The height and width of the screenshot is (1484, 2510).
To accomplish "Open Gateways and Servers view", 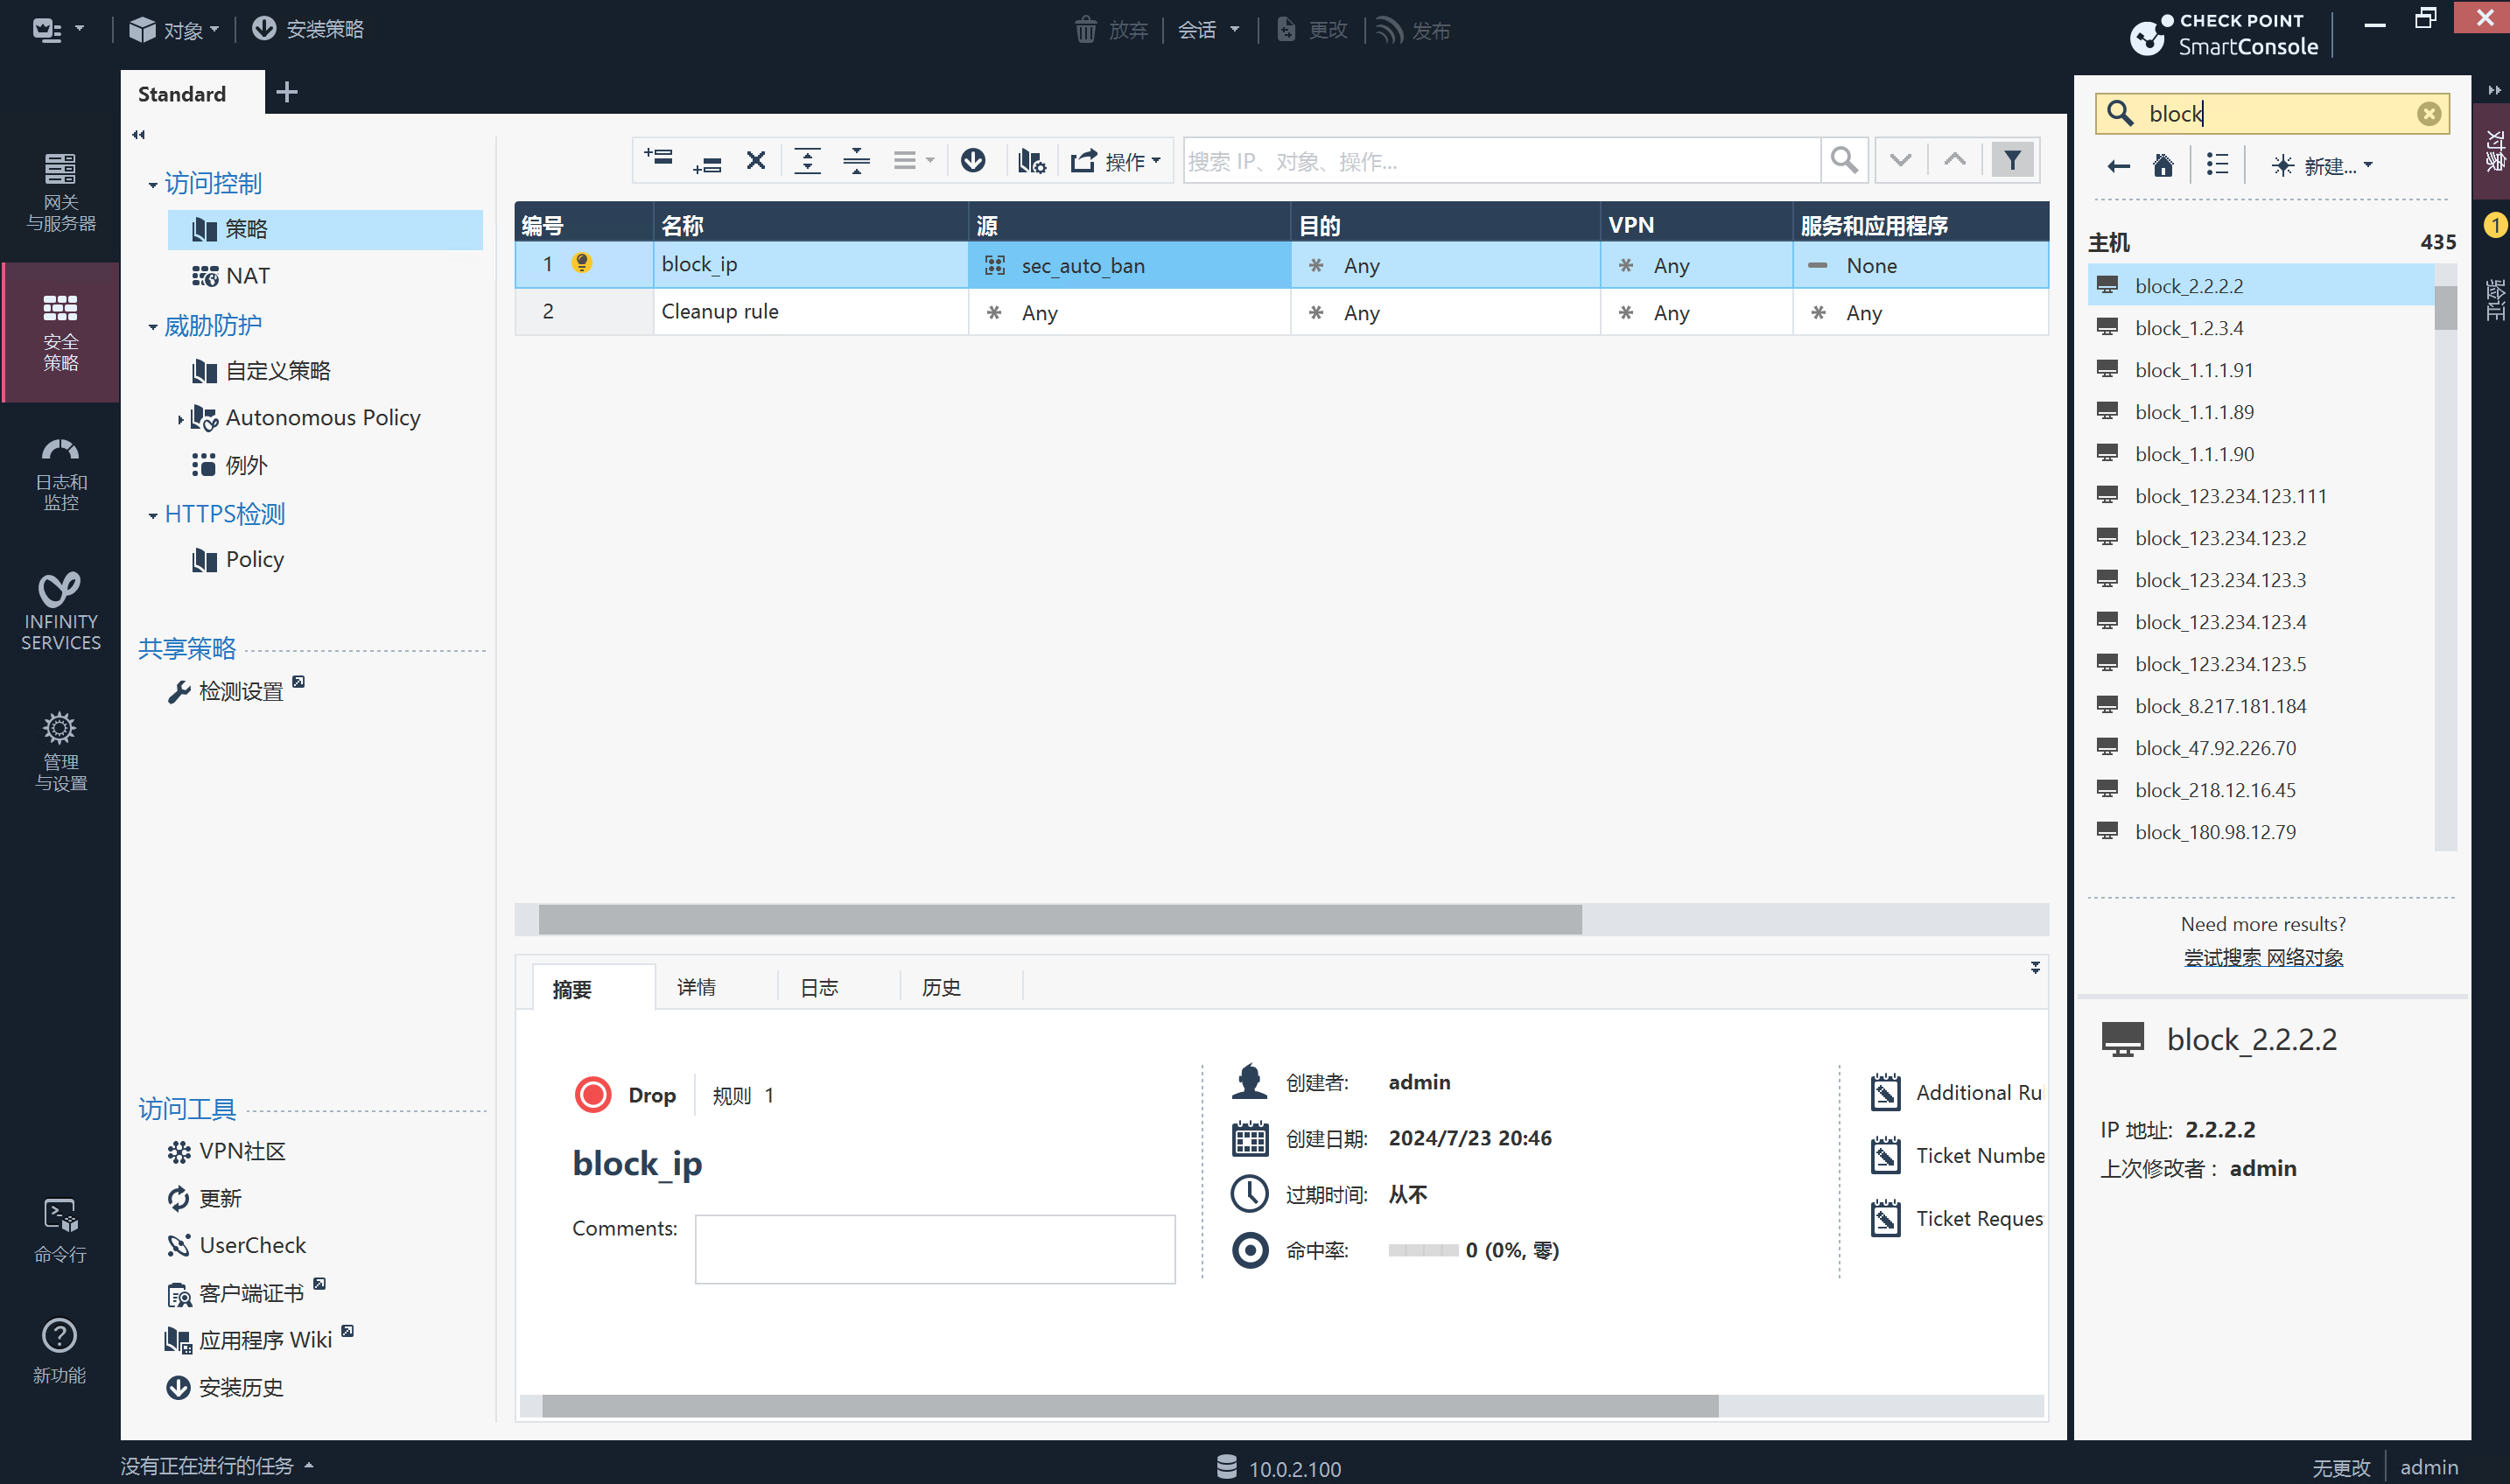I will (60, 192).
